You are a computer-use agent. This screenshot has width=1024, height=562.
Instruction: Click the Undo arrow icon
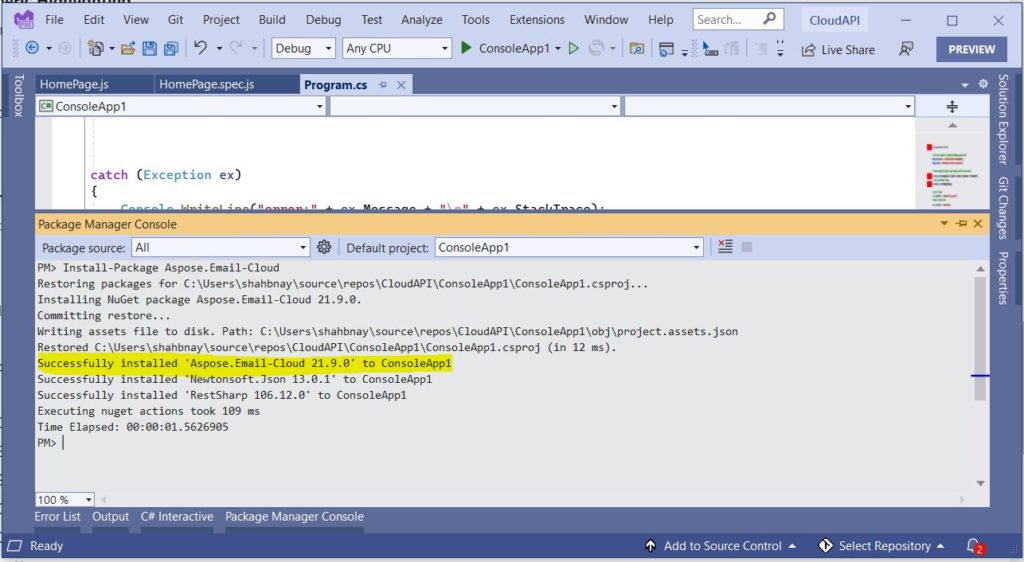point(200,48)
